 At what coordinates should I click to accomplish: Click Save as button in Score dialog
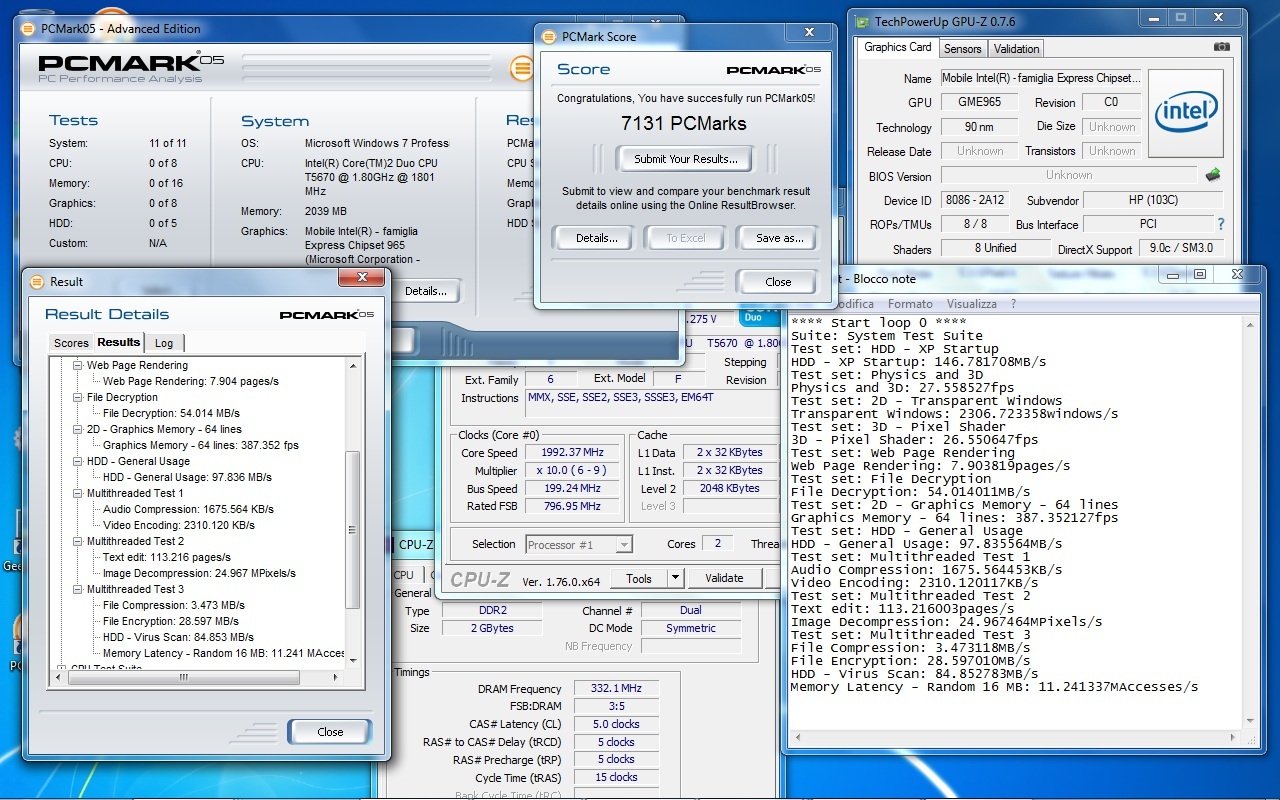tap(780, 238)
